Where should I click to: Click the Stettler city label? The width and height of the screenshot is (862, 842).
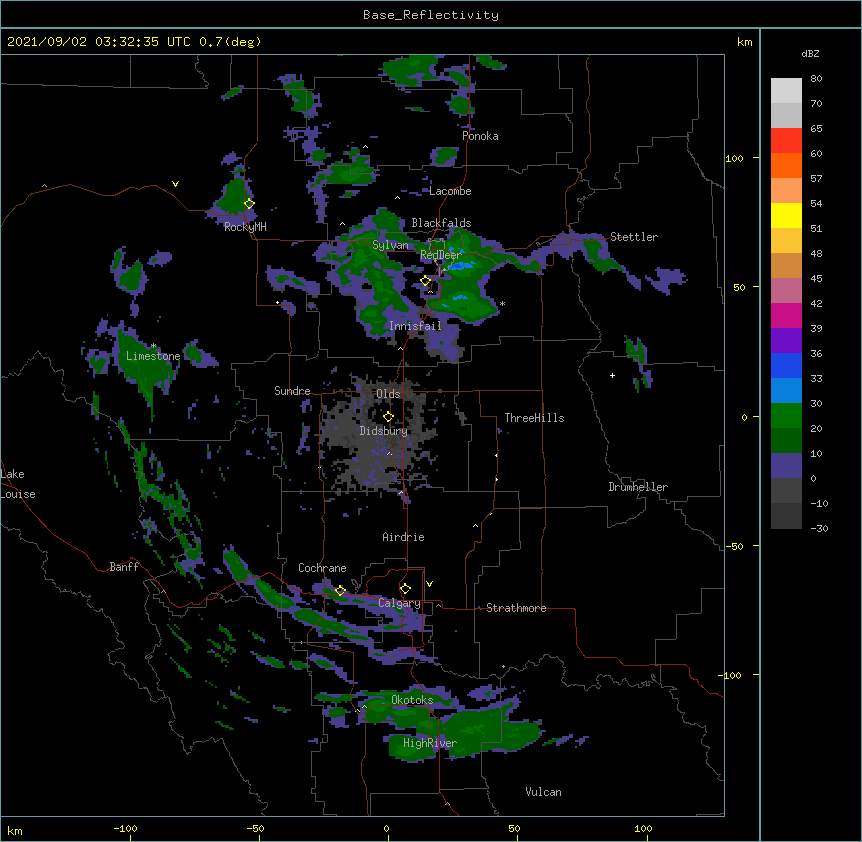(634, 237)
